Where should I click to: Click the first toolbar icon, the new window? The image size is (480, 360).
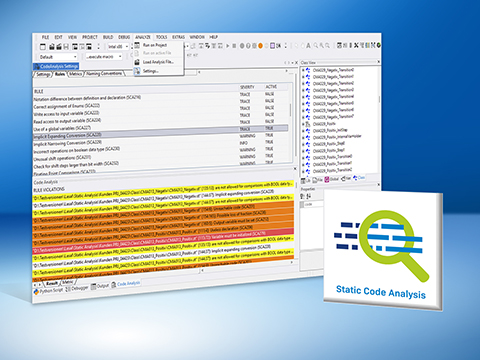[x=43, y=47]
